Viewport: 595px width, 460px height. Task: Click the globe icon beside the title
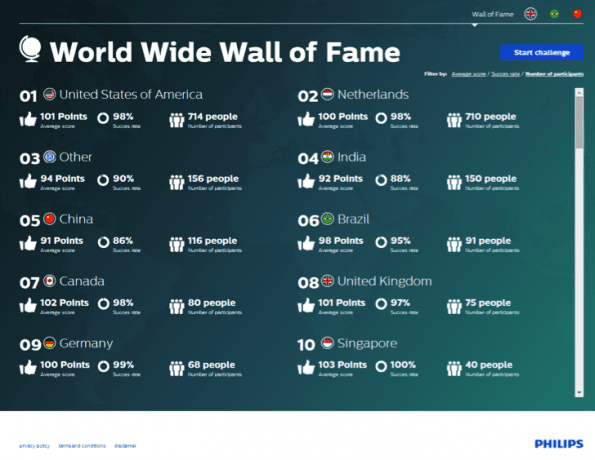point(30,49)
